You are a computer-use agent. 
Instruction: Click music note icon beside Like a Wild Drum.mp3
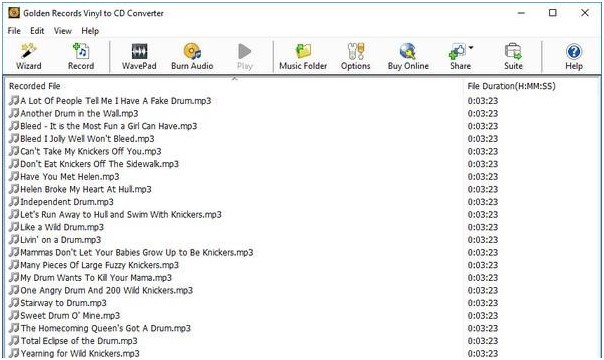14,227
